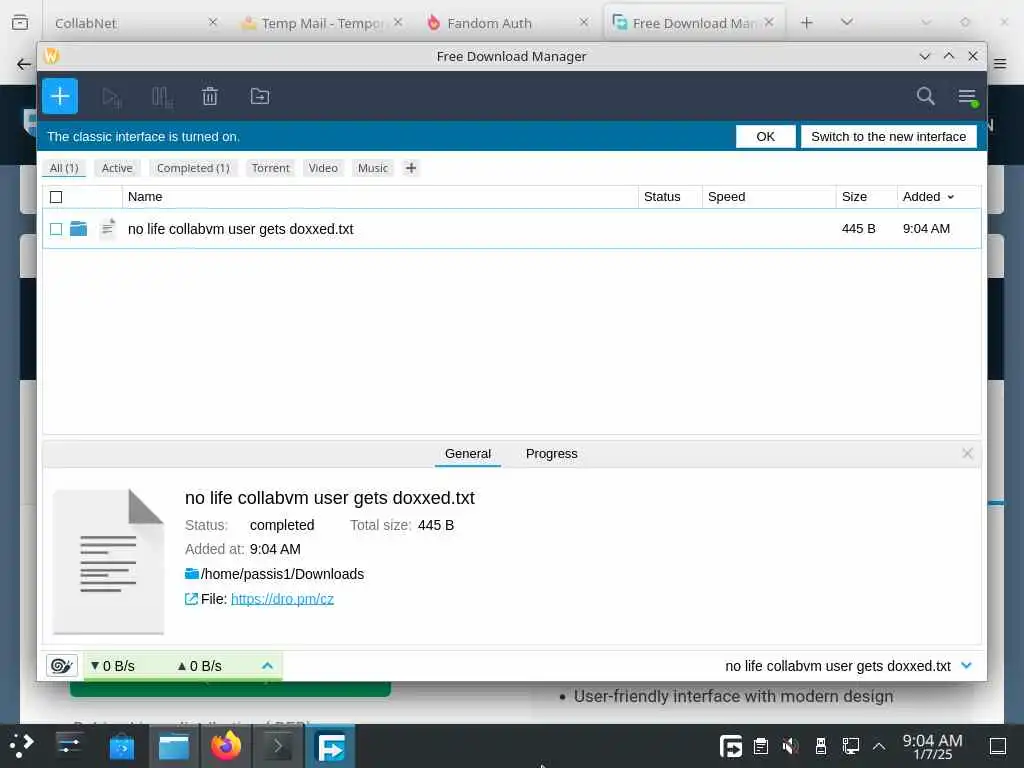Open the taskbar clock showing 9:04 AM
This screenshot has width=1024, height=768.
point(933,746)
